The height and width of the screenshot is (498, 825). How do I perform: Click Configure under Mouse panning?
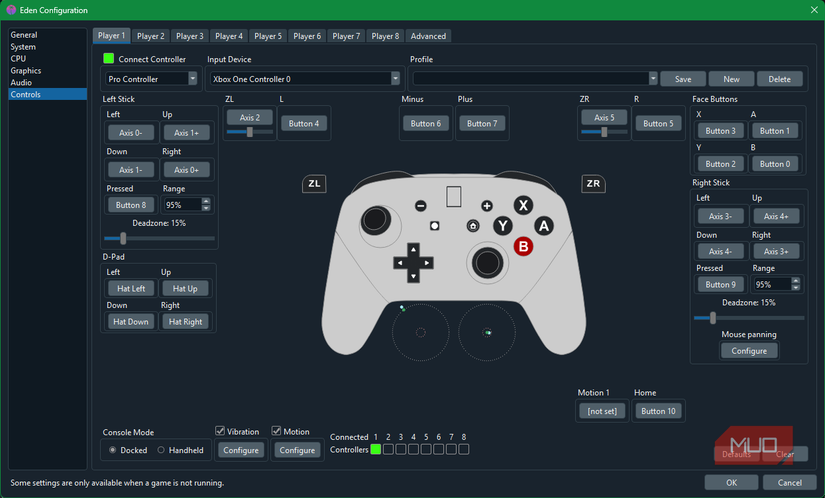pyautogui.click(x=749, y=351)
